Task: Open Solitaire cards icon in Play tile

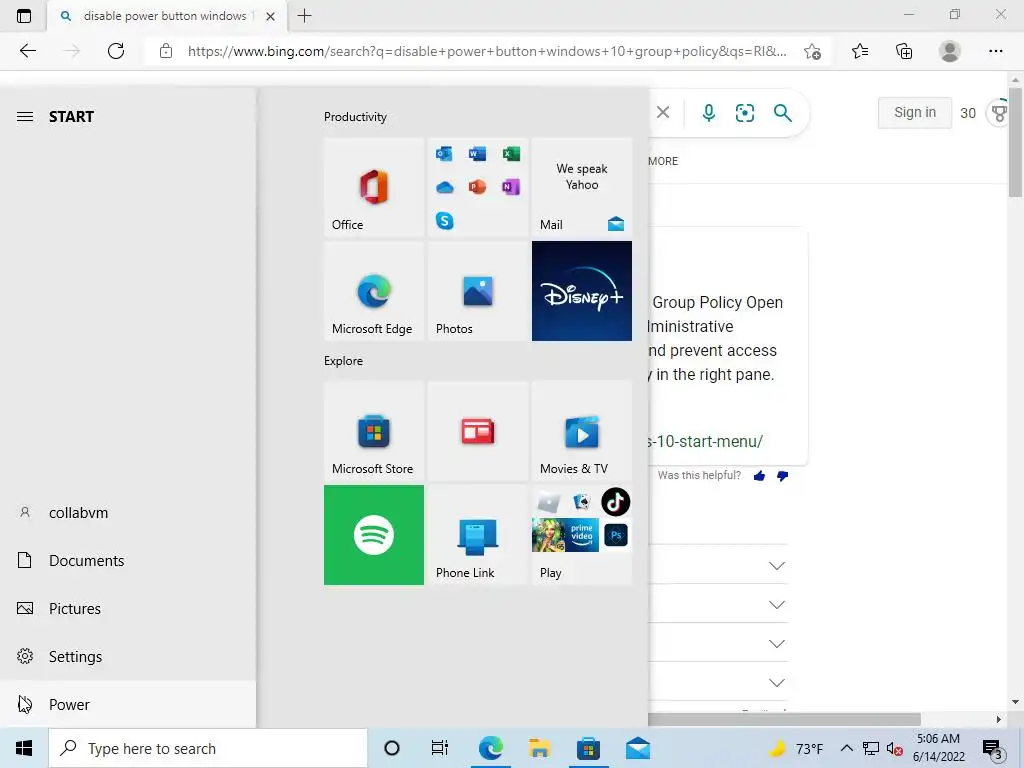Action: [x=581, y=502]
